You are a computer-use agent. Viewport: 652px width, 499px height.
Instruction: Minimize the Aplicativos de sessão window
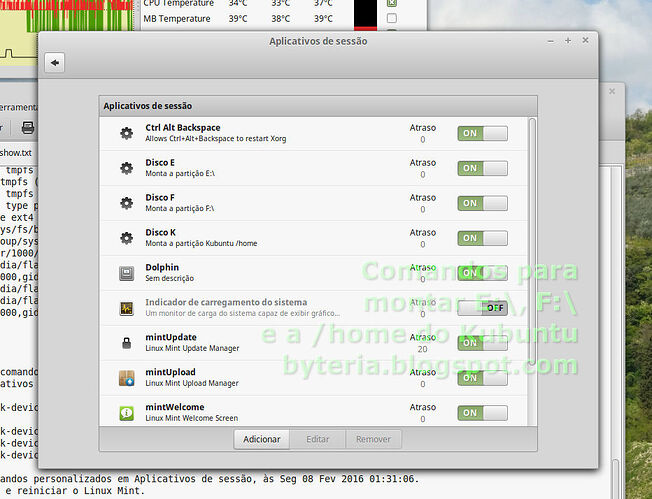pos(551,41)
